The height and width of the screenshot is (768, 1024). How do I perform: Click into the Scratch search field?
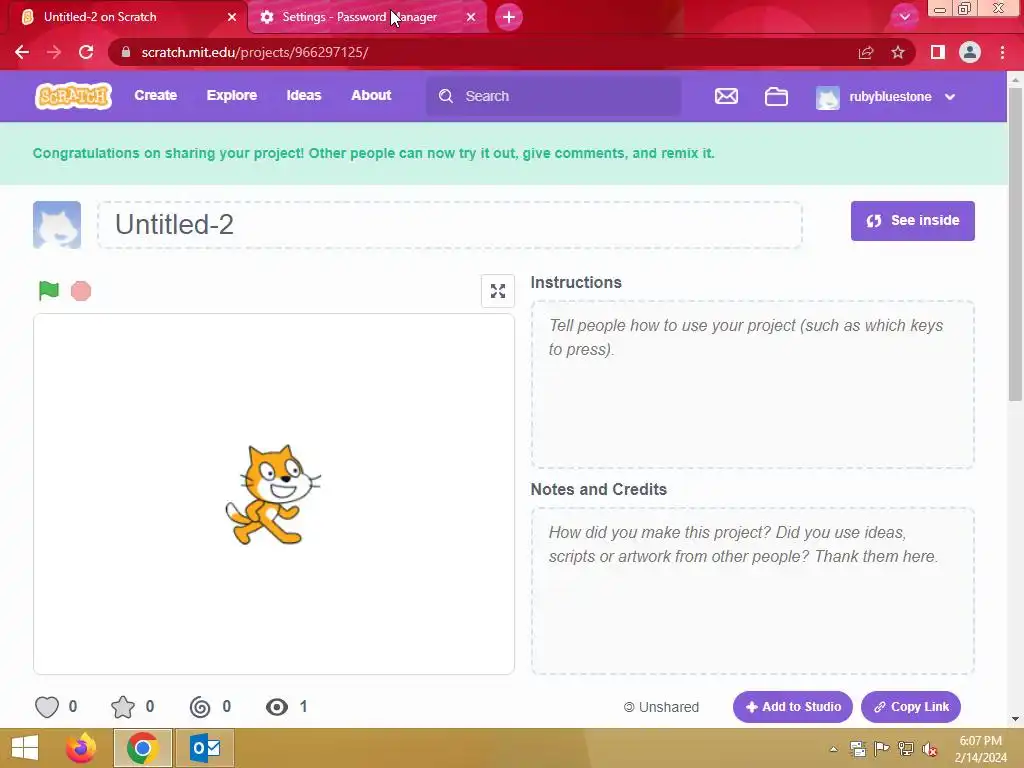pos(553,96)
